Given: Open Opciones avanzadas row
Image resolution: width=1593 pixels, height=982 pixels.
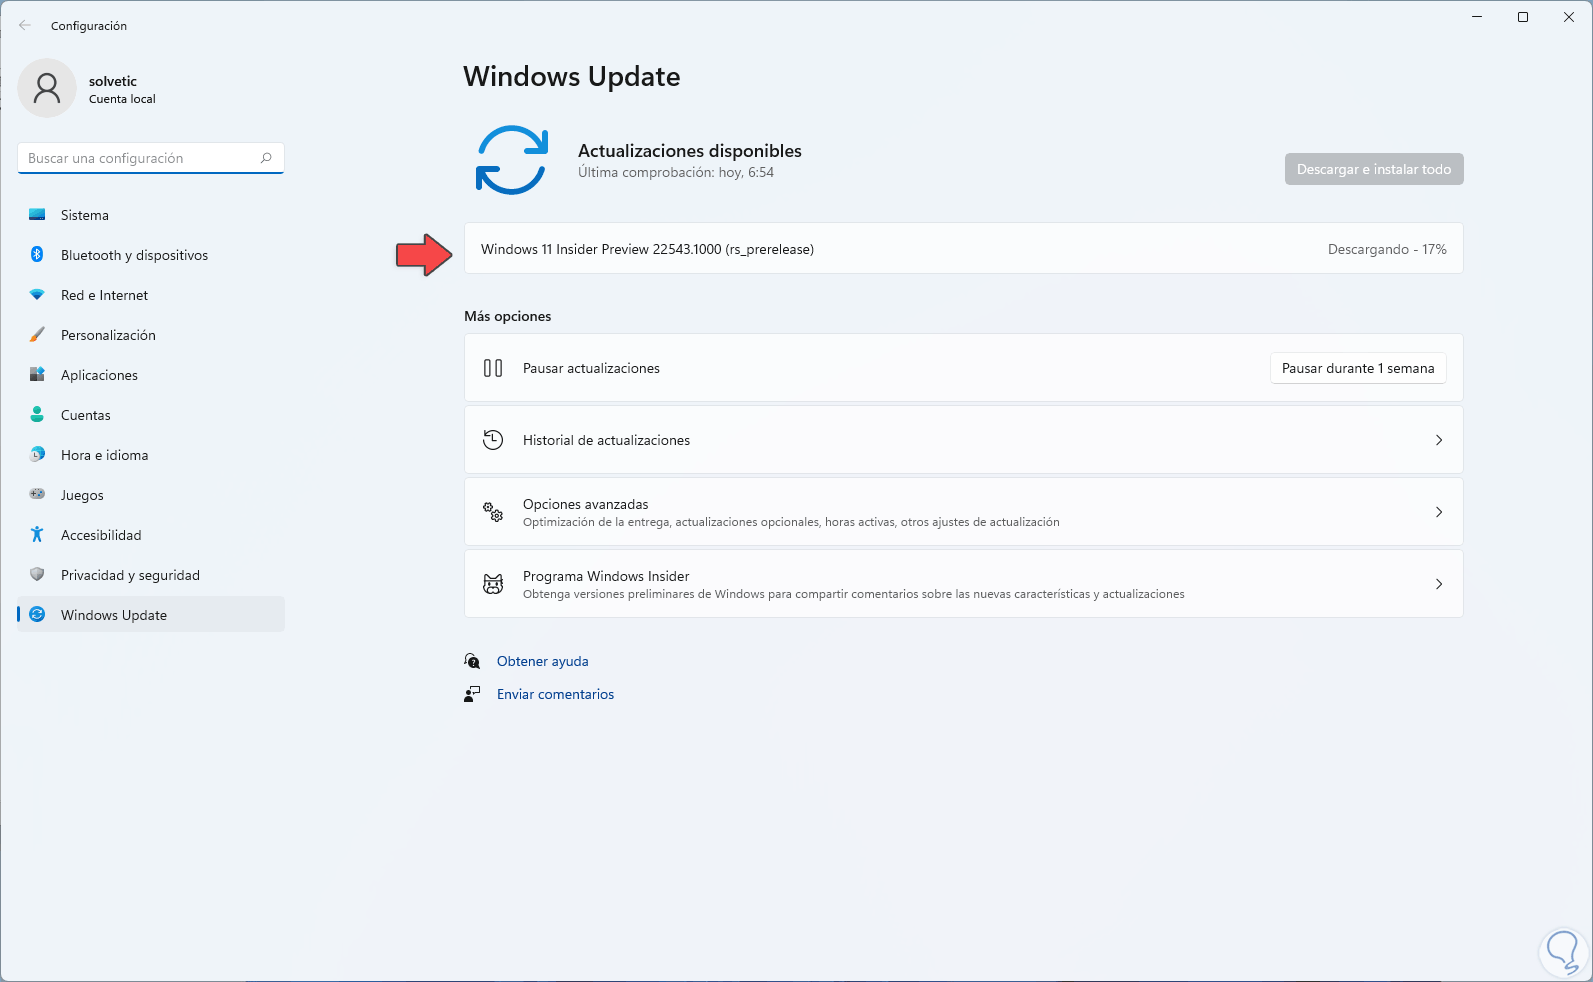Looking at the screenshot, I should pyautogui.click(x=964, y=512).
